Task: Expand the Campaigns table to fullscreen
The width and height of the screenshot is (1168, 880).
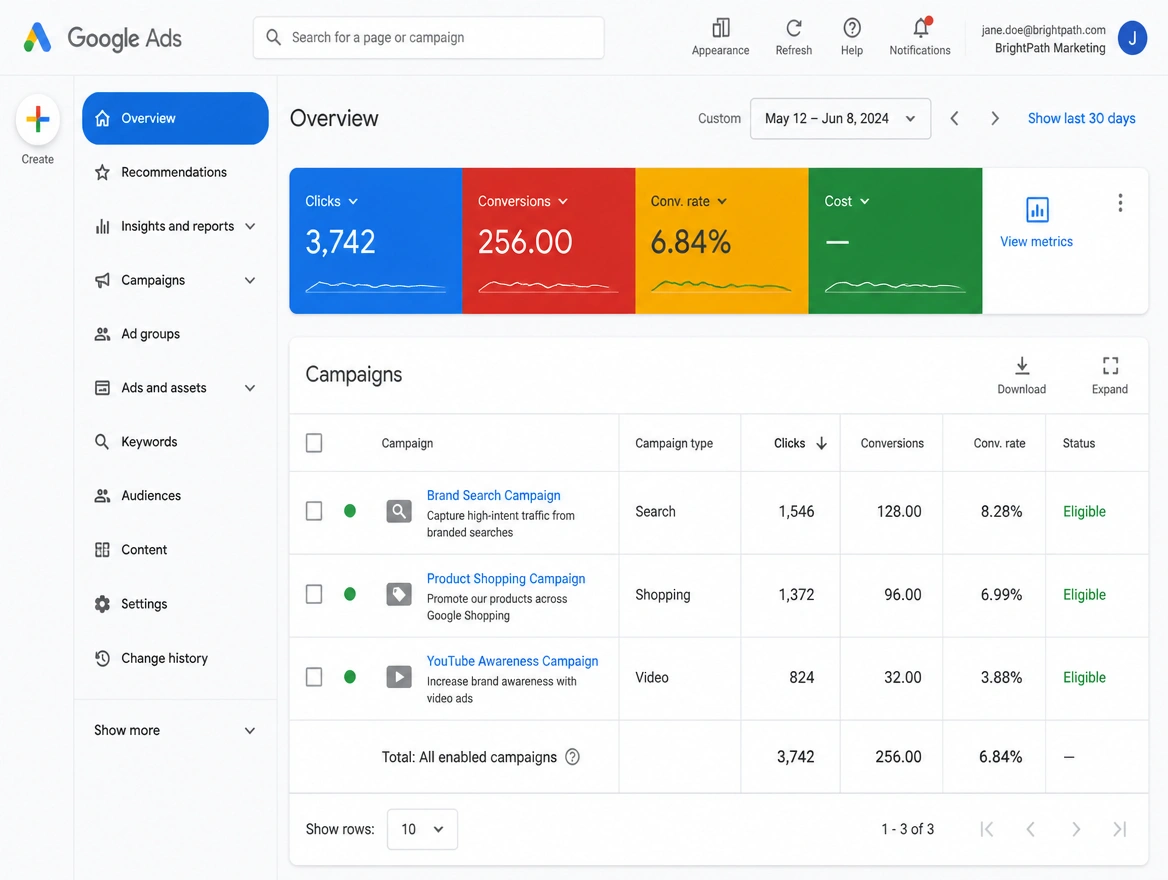Action: (1109, 376)
